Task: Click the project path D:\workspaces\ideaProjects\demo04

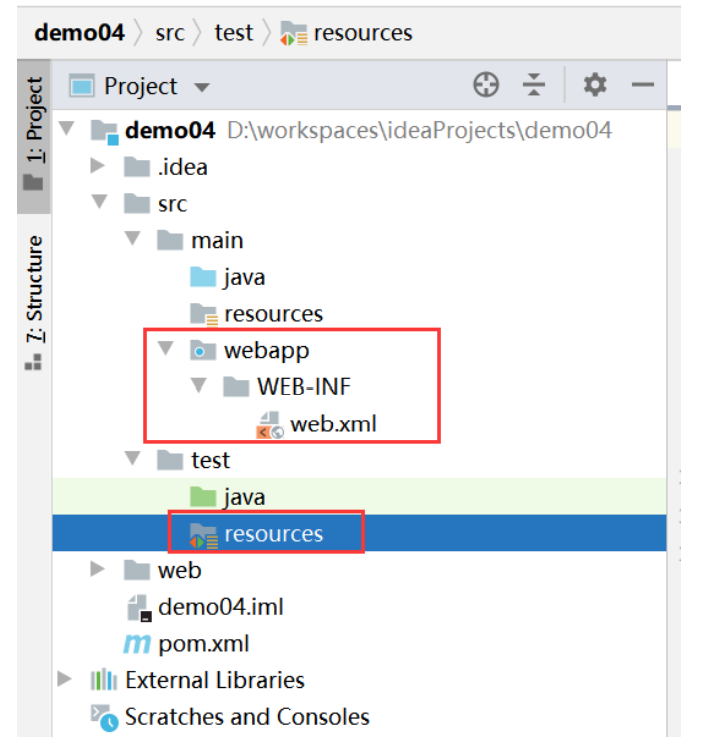Action: (x=419, y=131)
